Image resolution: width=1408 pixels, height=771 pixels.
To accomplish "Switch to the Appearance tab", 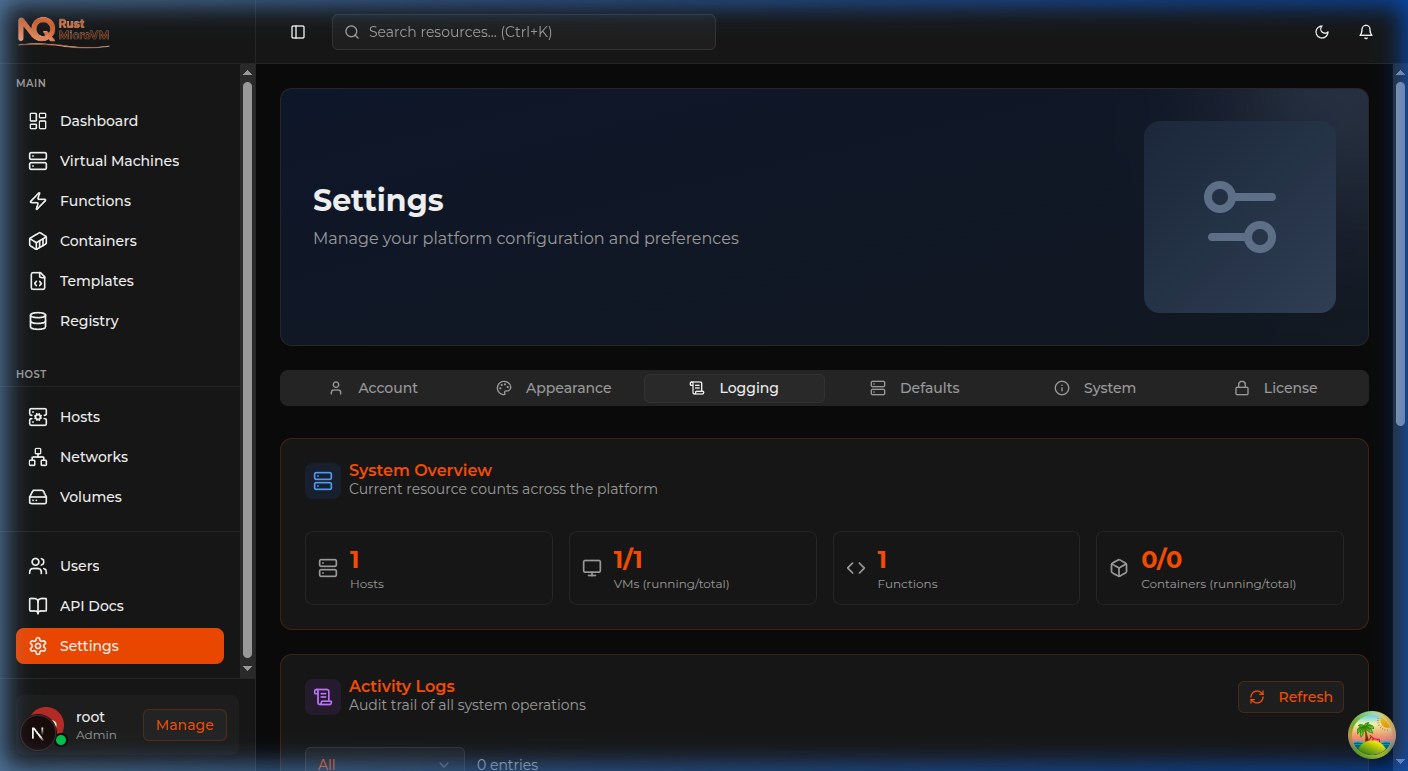I will pos(554,387).
